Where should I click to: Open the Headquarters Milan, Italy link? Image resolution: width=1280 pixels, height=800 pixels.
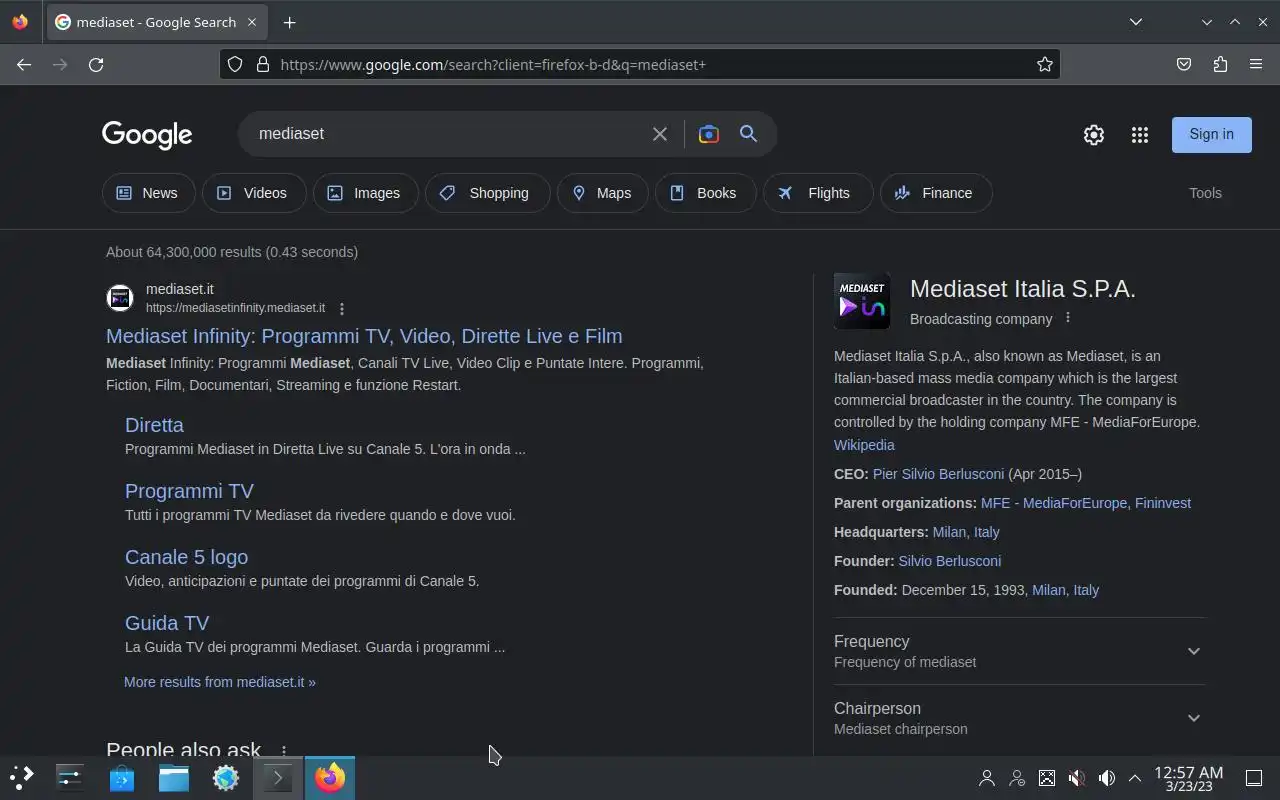pos(966,532)
